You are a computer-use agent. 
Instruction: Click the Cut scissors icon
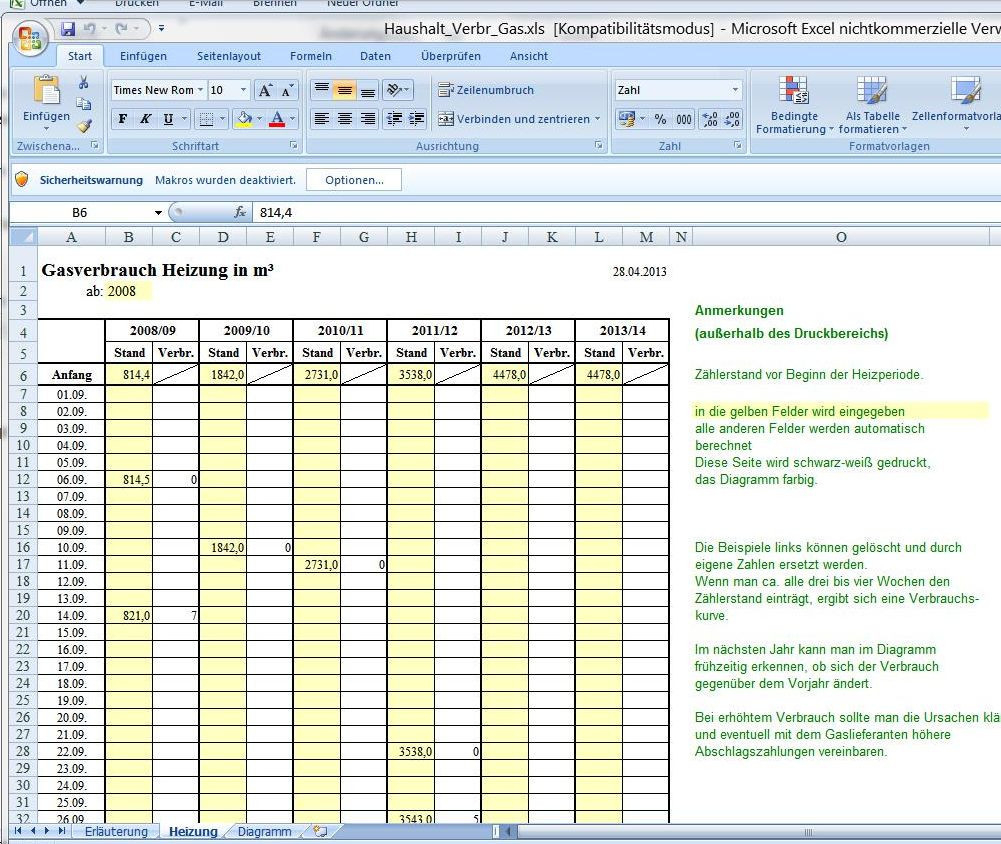coord(84,83)
